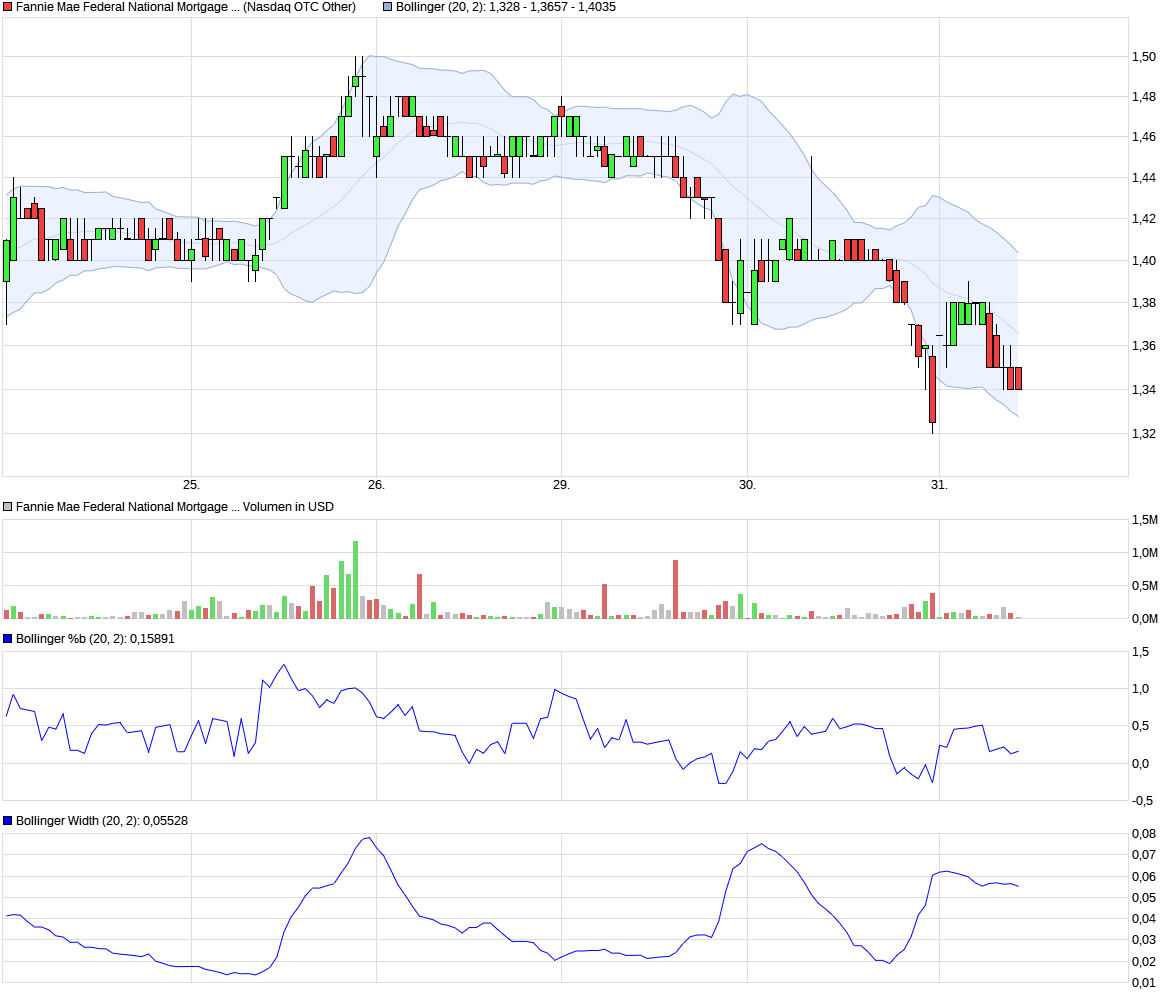The image size is (1175, 994).
Task: Click the gray Volumen in USD legend square
Action: tap(7, 507)
